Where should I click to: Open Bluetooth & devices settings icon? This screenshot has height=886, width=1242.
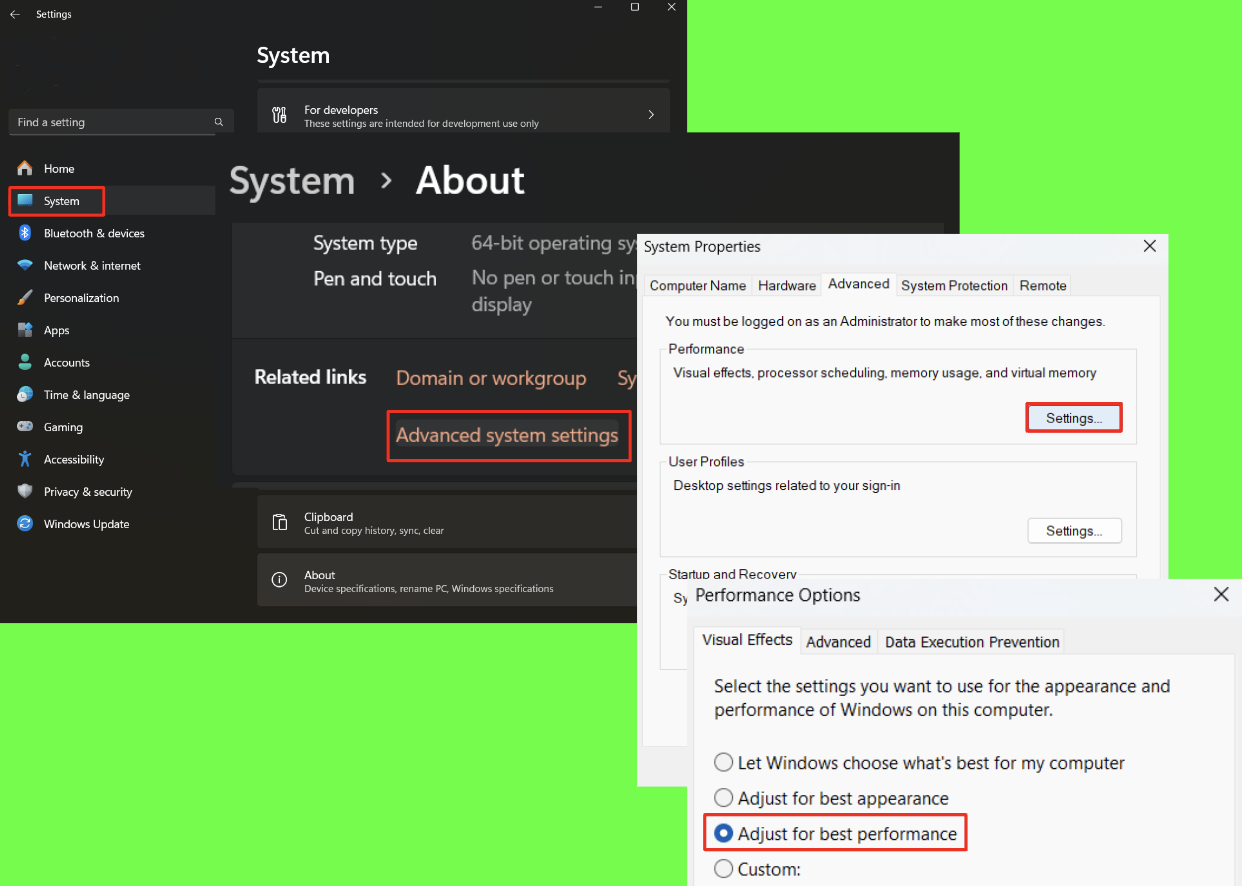point(25,233)
